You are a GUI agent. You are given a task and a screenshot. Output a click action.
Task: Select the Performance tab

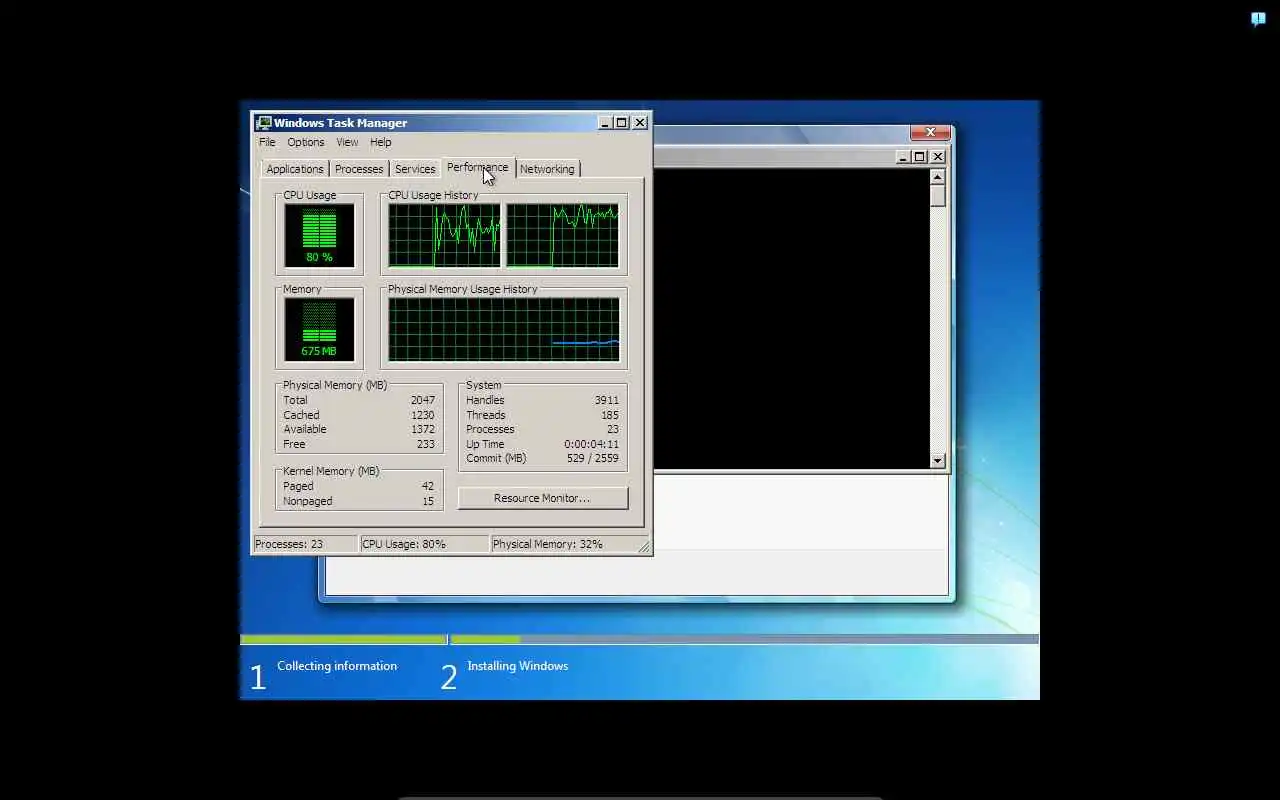pyautogui.click(x=477, y=167)
